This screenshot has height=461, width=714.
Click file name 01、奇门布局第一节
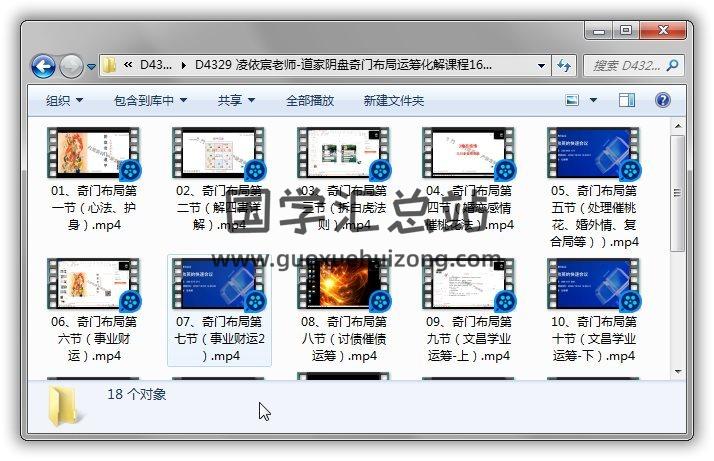tap(94, 207)
